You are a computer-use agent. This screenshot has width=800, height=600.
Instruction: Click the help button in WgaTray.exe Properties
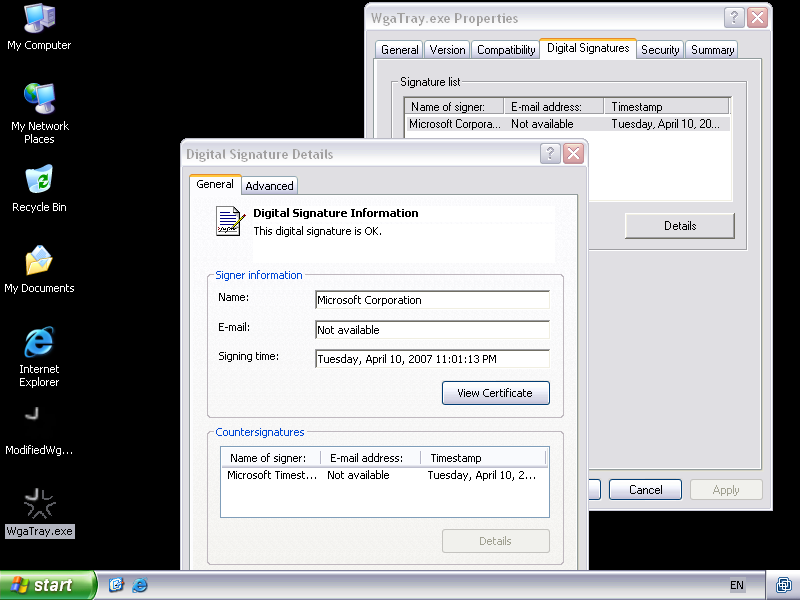734,17
